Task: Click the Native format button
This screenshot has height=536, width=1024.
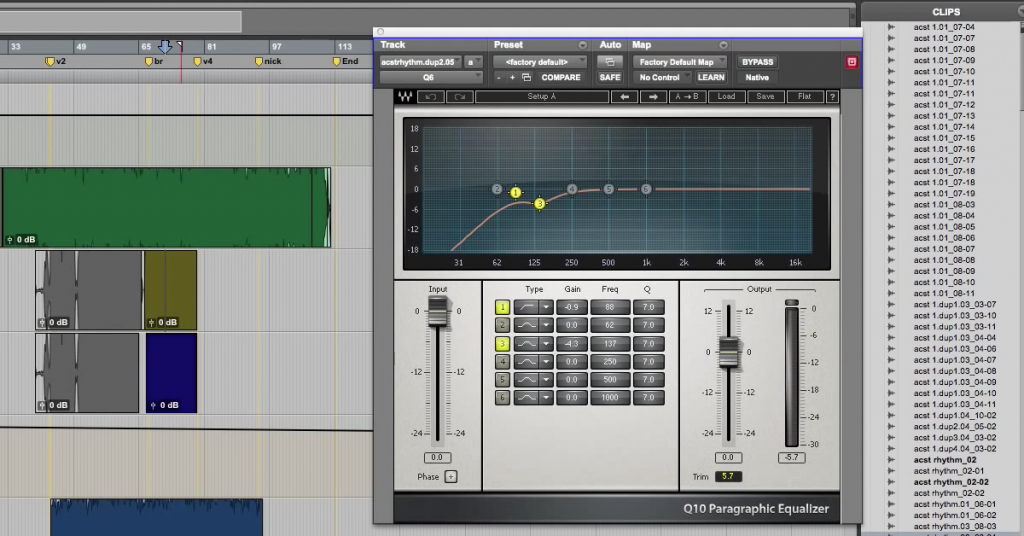Action: [758, 78]
